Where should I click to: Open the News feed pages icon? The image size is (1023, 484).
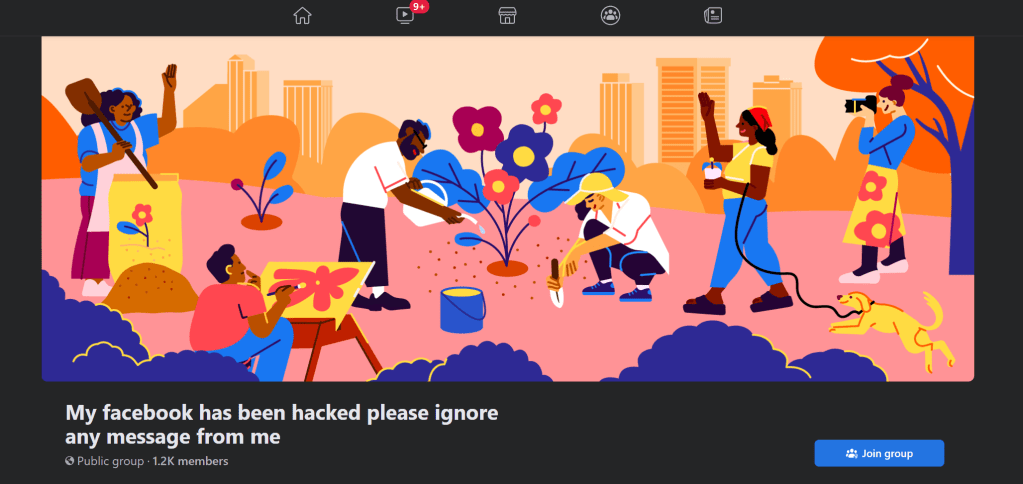[x=713, y=16]
